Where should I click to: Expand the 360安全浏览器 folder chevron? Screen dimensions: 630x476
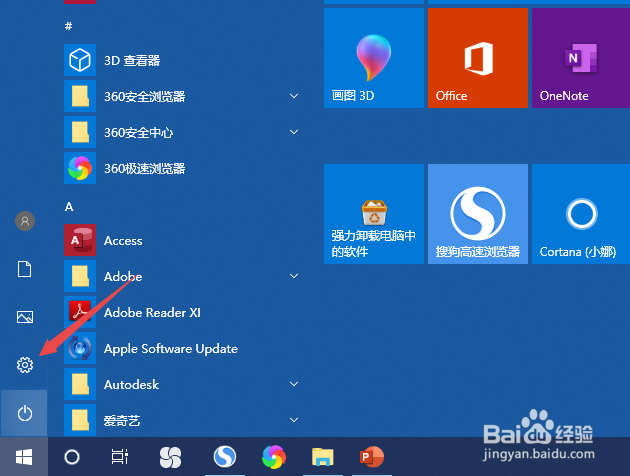[x=294, y=96]
